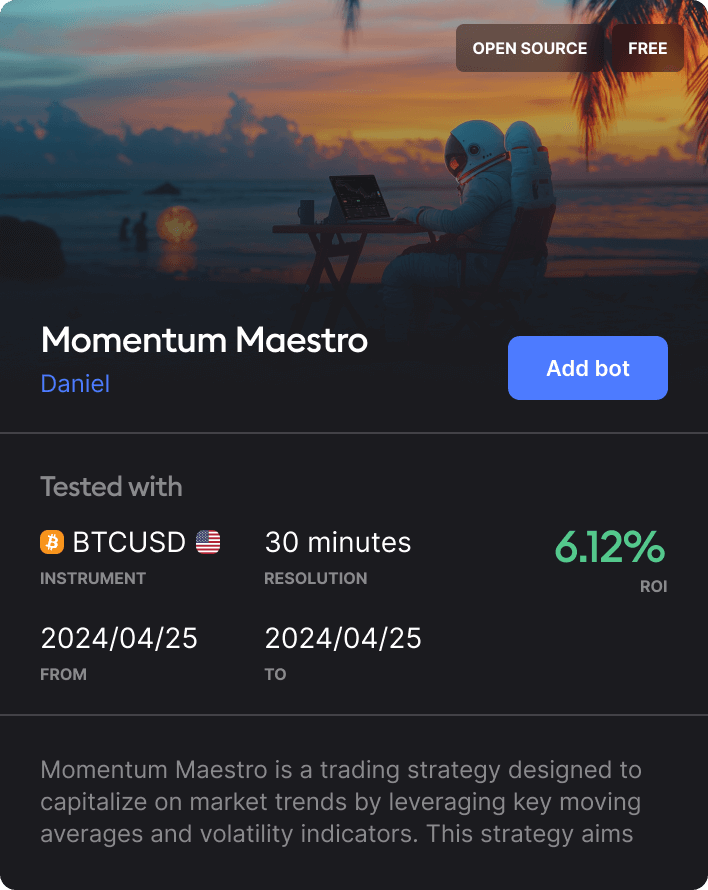Open the author link Daniel
The height and width of the screenshot is (890, 708).
click(75, 383)
